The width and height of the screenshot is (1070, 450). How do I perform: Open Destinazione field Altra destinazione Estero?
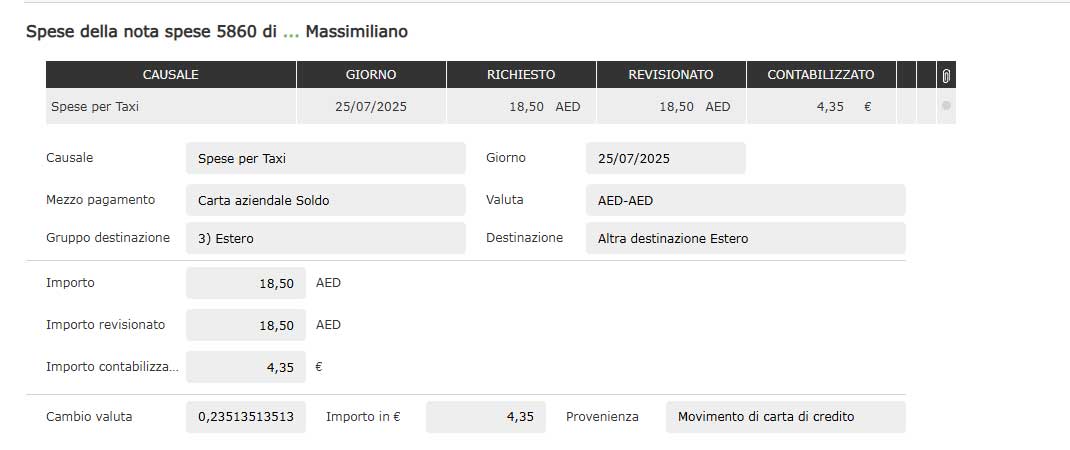click(745, 238)
